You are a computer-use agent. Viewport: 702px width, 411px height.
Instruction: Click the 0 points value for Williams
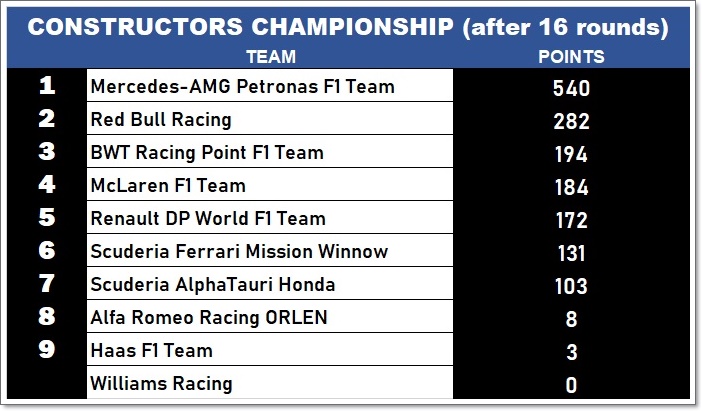coord(571,385)
